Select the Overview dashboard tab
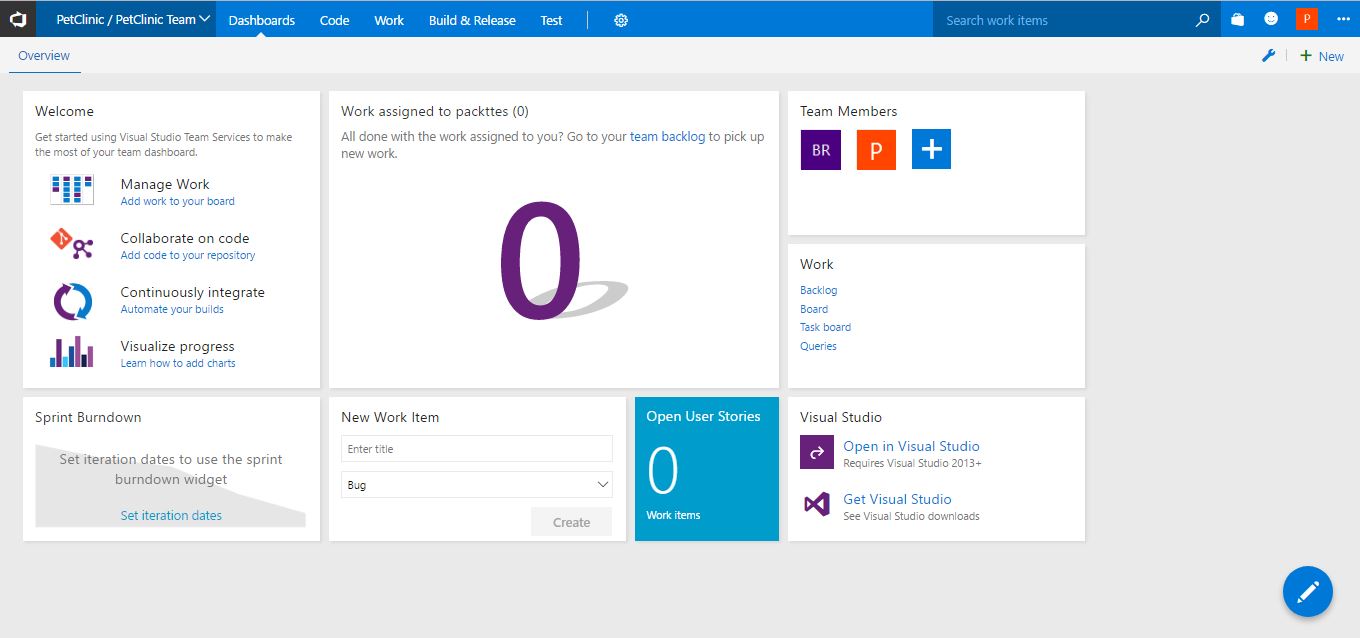The image size is (1360, 638). 44,56
